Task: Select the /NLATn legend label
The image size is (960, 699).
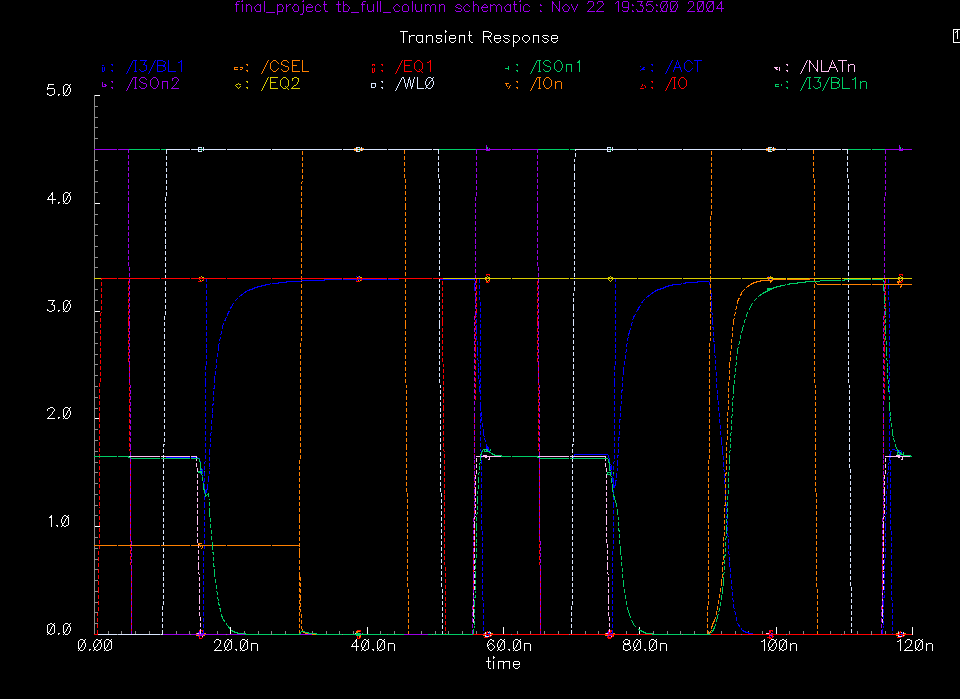Action: coord(827,67)
